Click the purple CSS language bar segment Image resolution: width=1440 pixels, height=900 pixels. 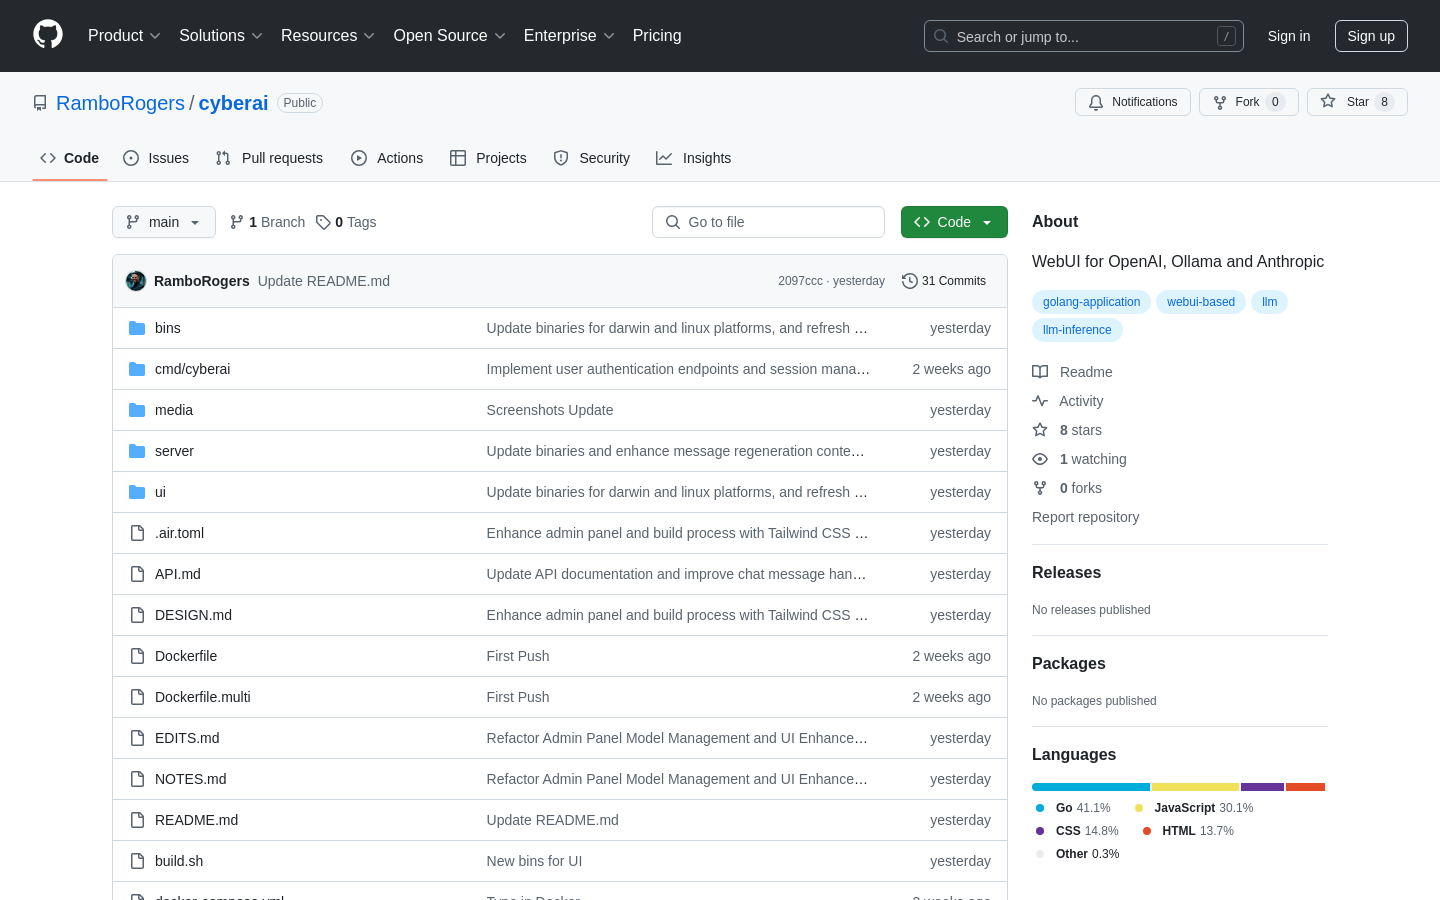coord(1262,787)
